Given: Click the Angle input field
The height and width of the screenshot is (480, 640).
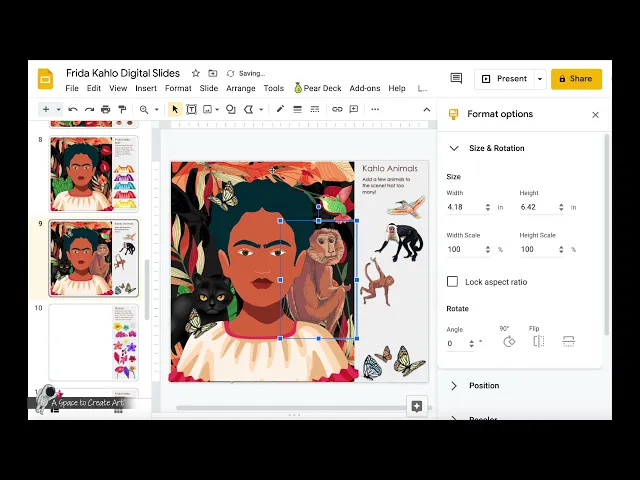Looking at the screenshot, I should point(457,343).
